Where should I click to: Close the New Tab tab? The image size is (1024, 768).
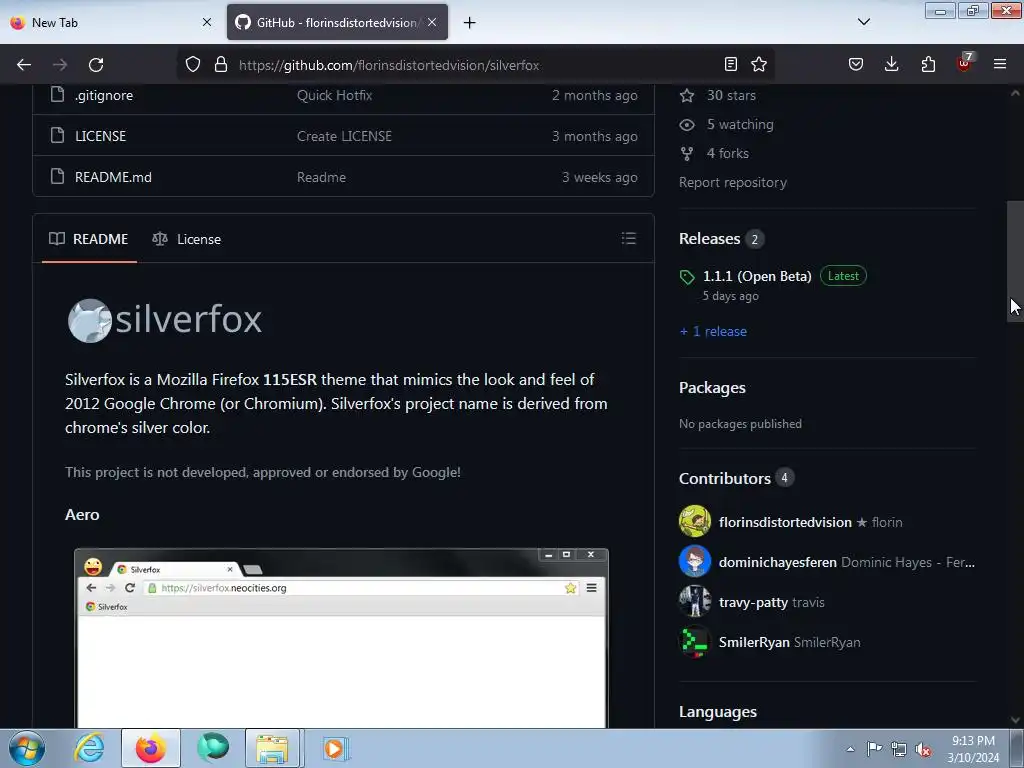coord(207,22)
